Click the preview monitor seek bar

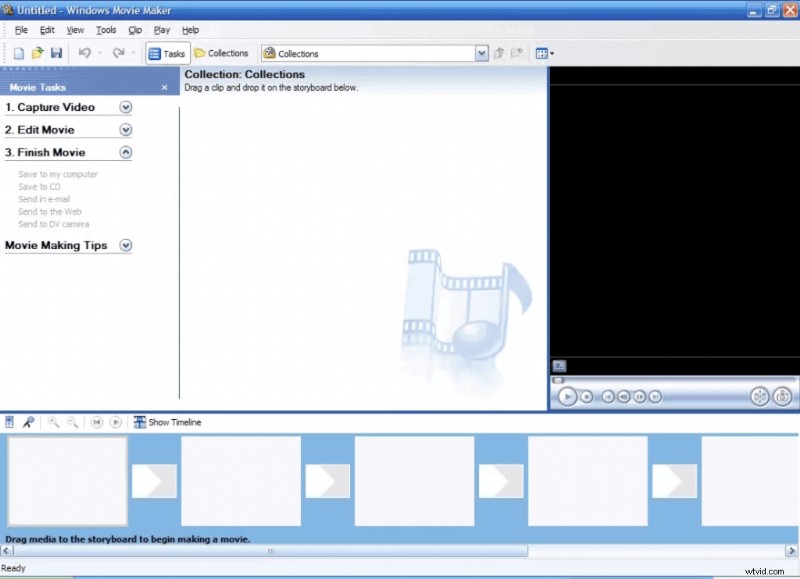point(672,380)
